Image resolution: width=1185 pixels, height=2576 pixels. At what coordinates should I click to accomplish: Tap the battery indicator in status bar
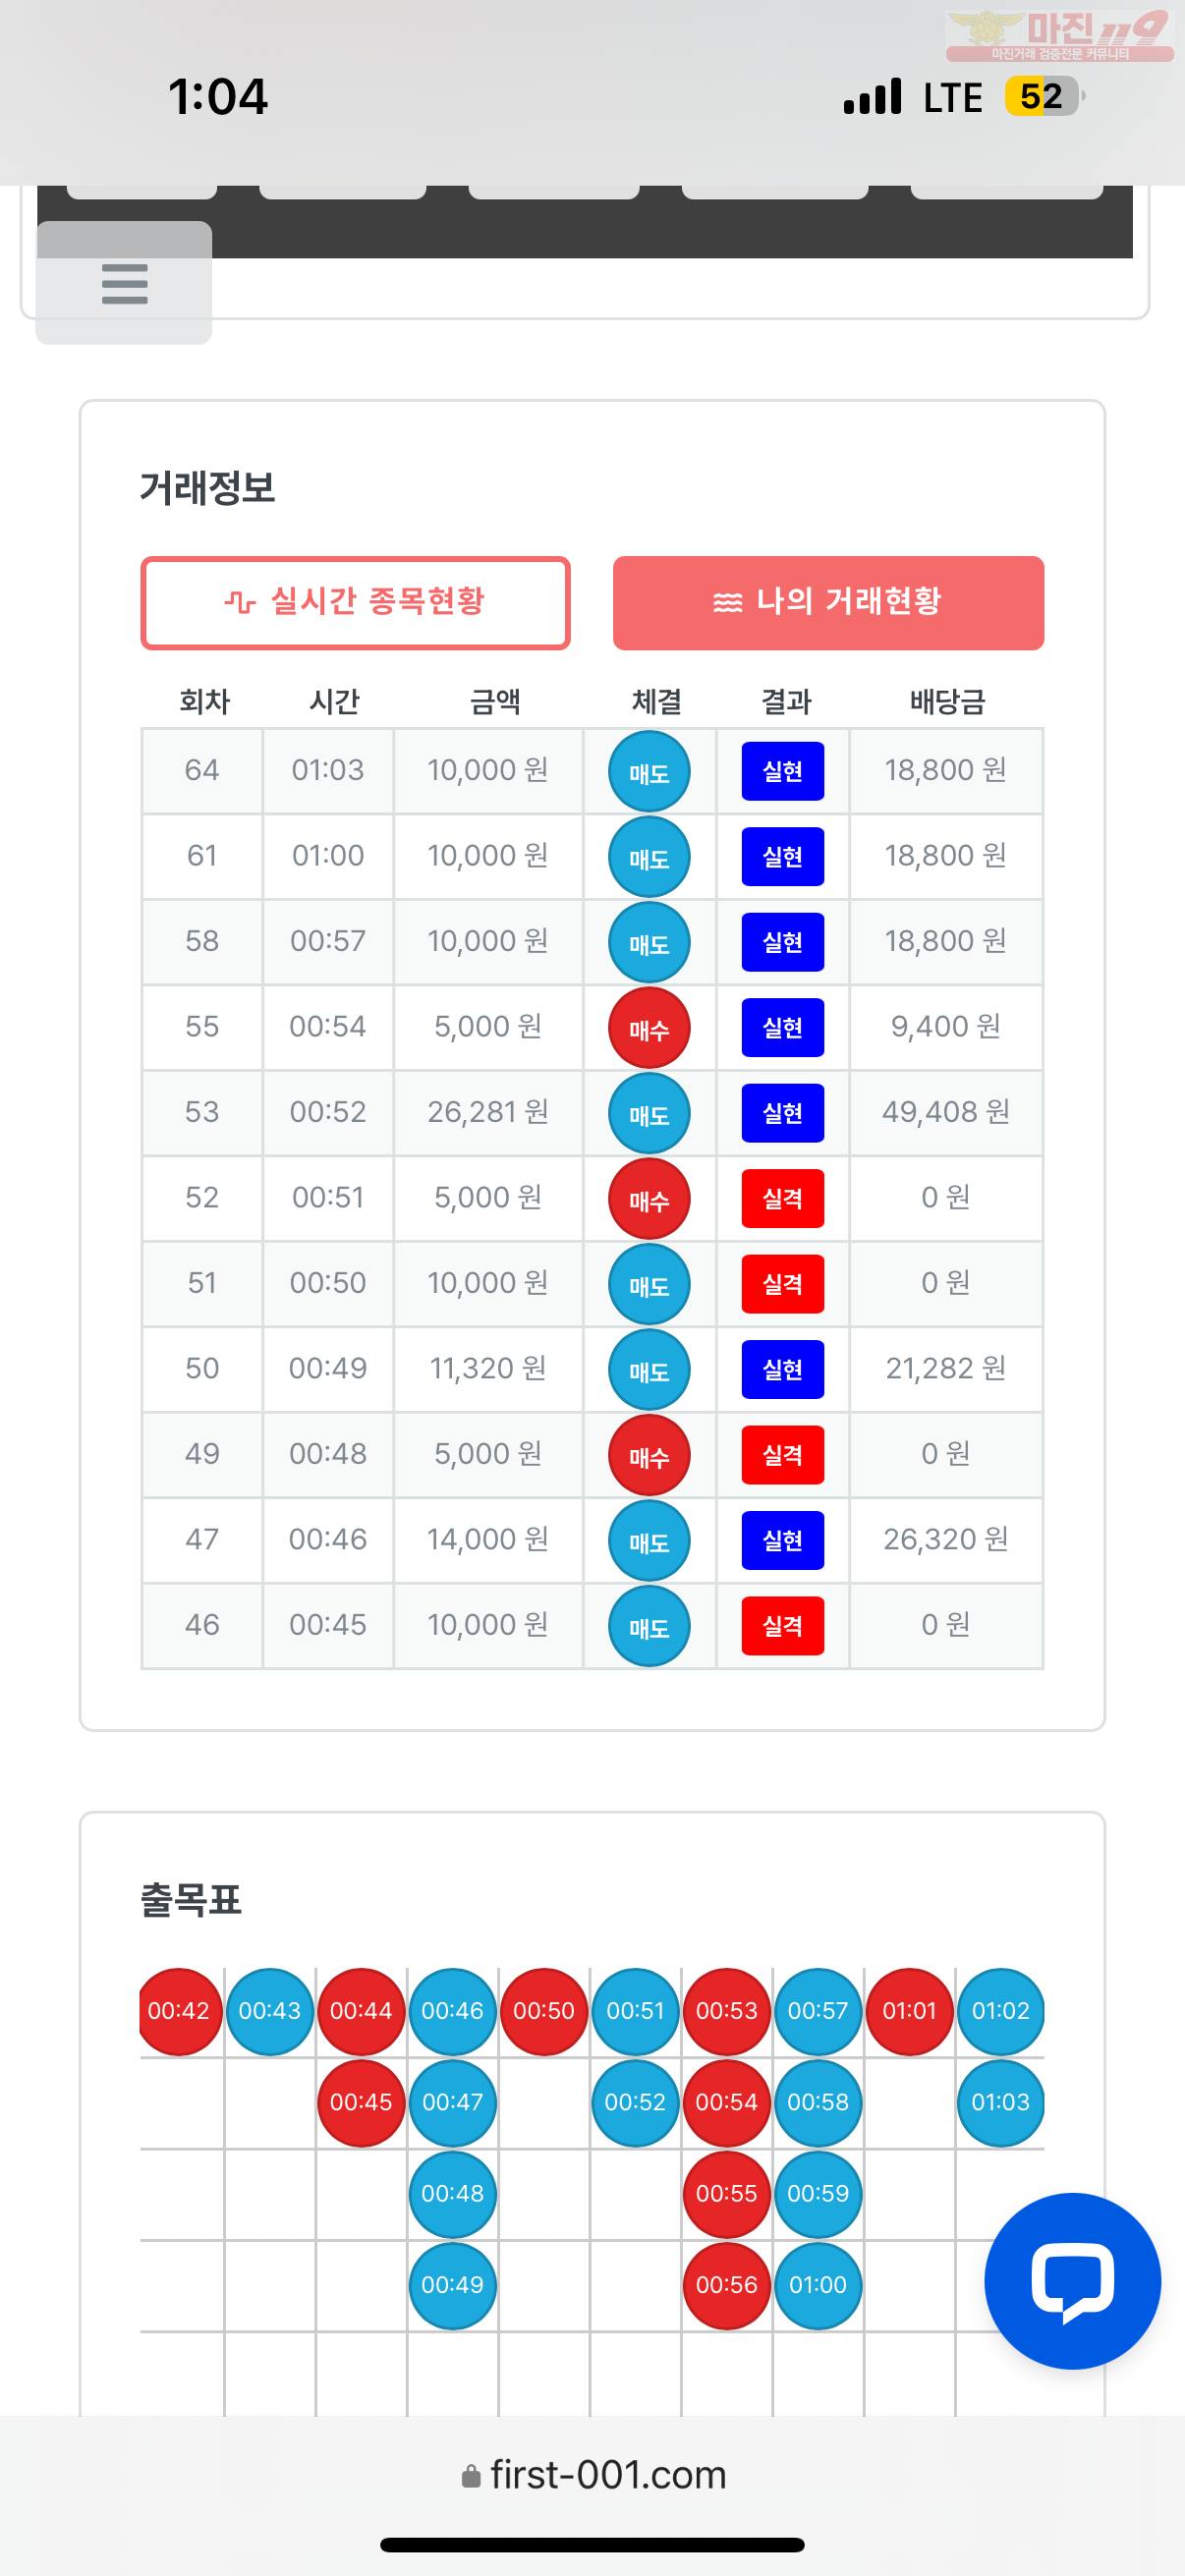point(1044,97)
